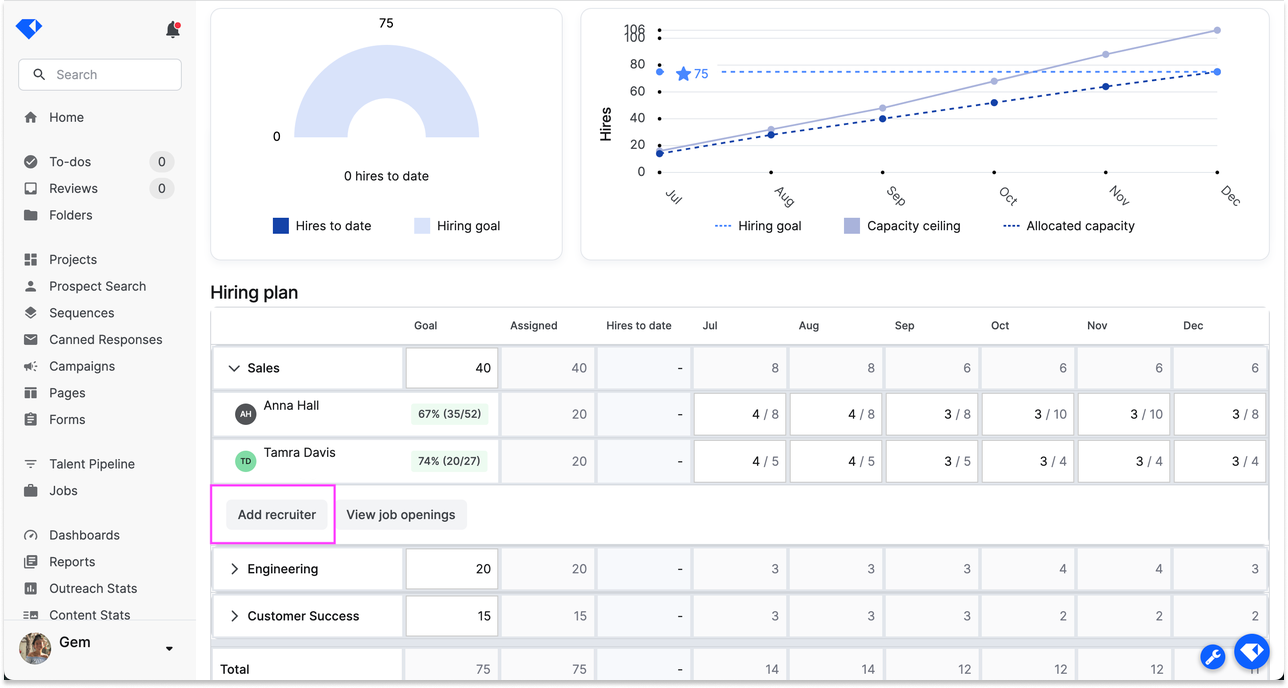Expand the Engineering department row
1288x688 pixels.
234,569
